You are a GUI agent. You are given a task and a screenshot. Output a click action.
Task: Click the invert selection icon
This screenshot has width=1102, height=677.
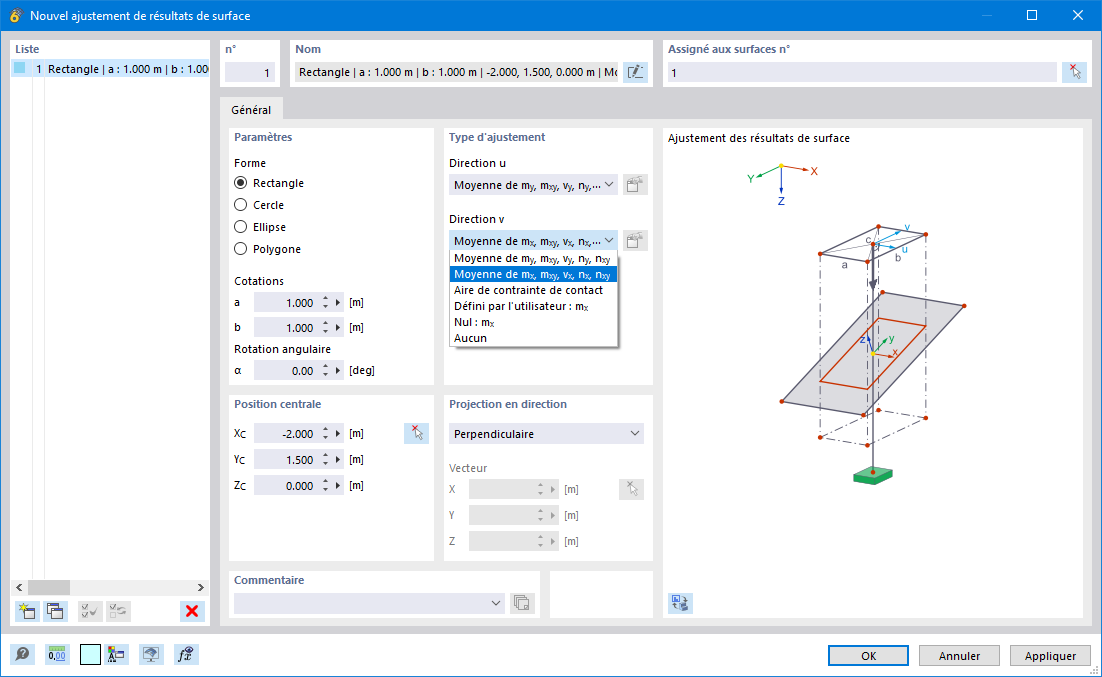point(118,611)
